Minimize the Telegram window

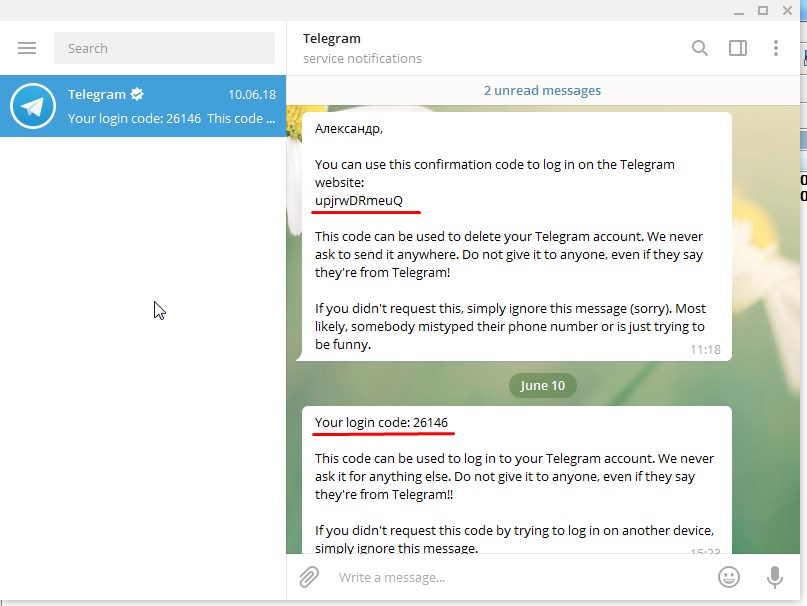[739, 11]
